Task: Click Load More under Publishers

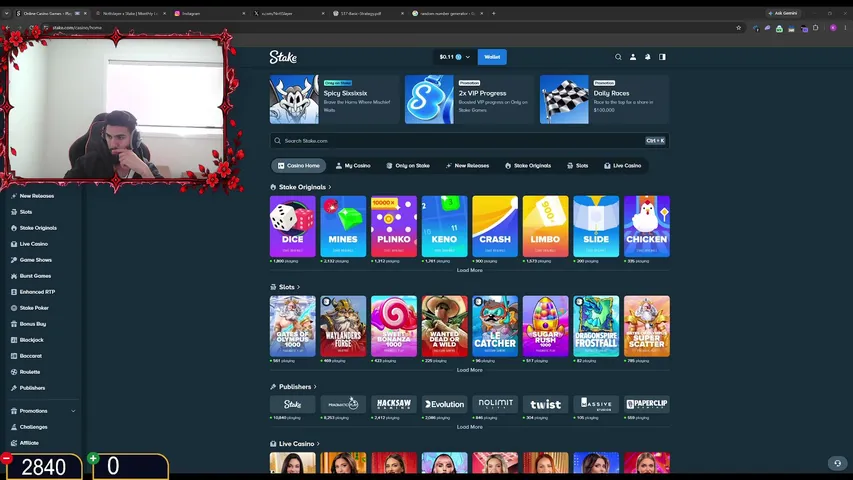Action: pos(469,427)
